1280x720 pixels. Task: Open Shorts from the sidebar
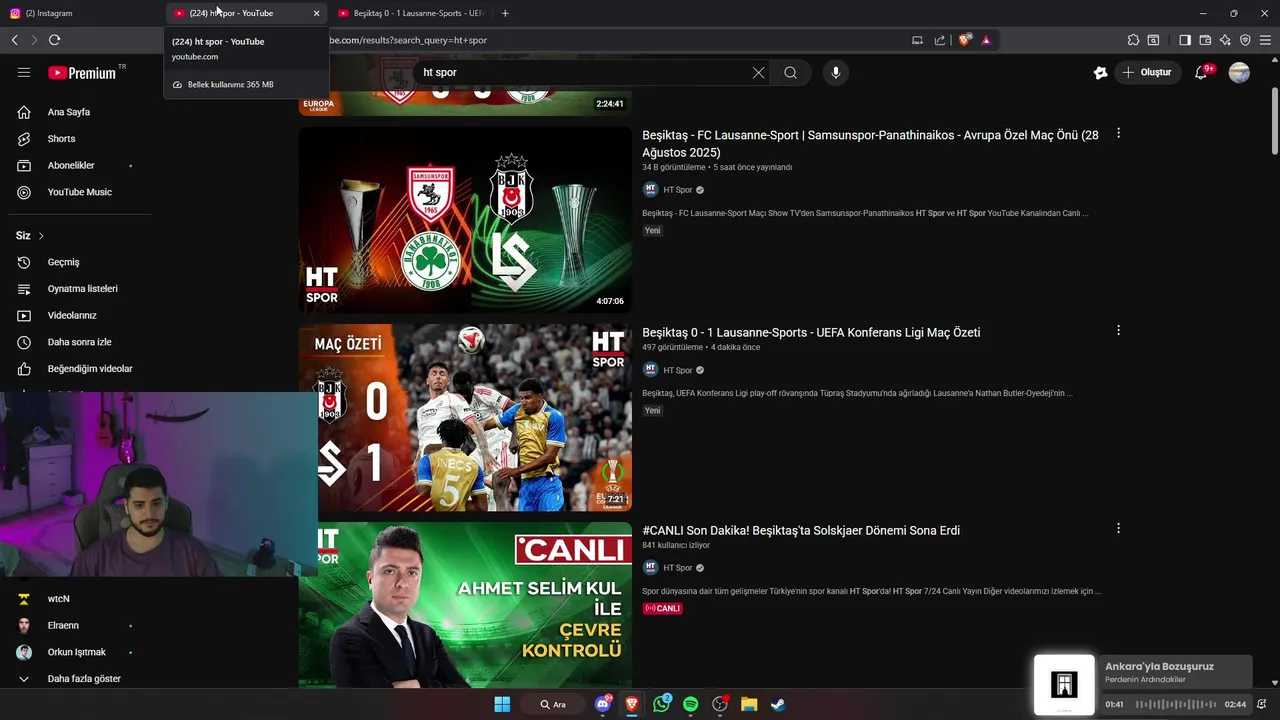61,139
